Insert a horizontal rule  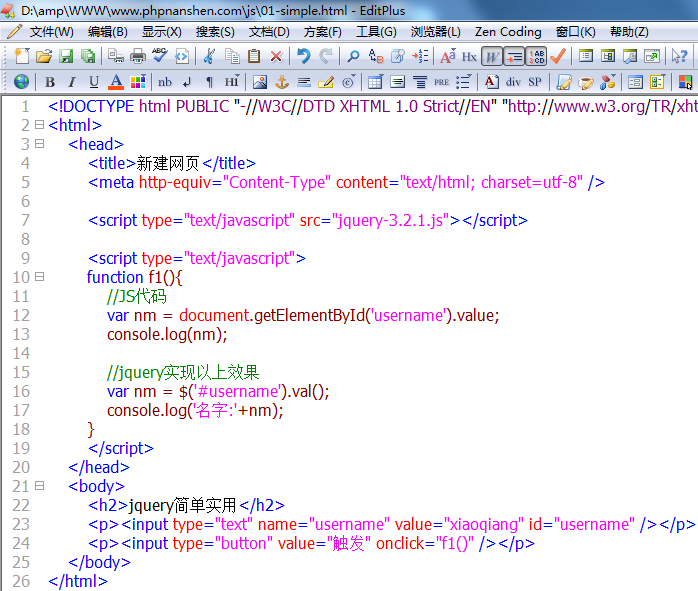[304, 82]
